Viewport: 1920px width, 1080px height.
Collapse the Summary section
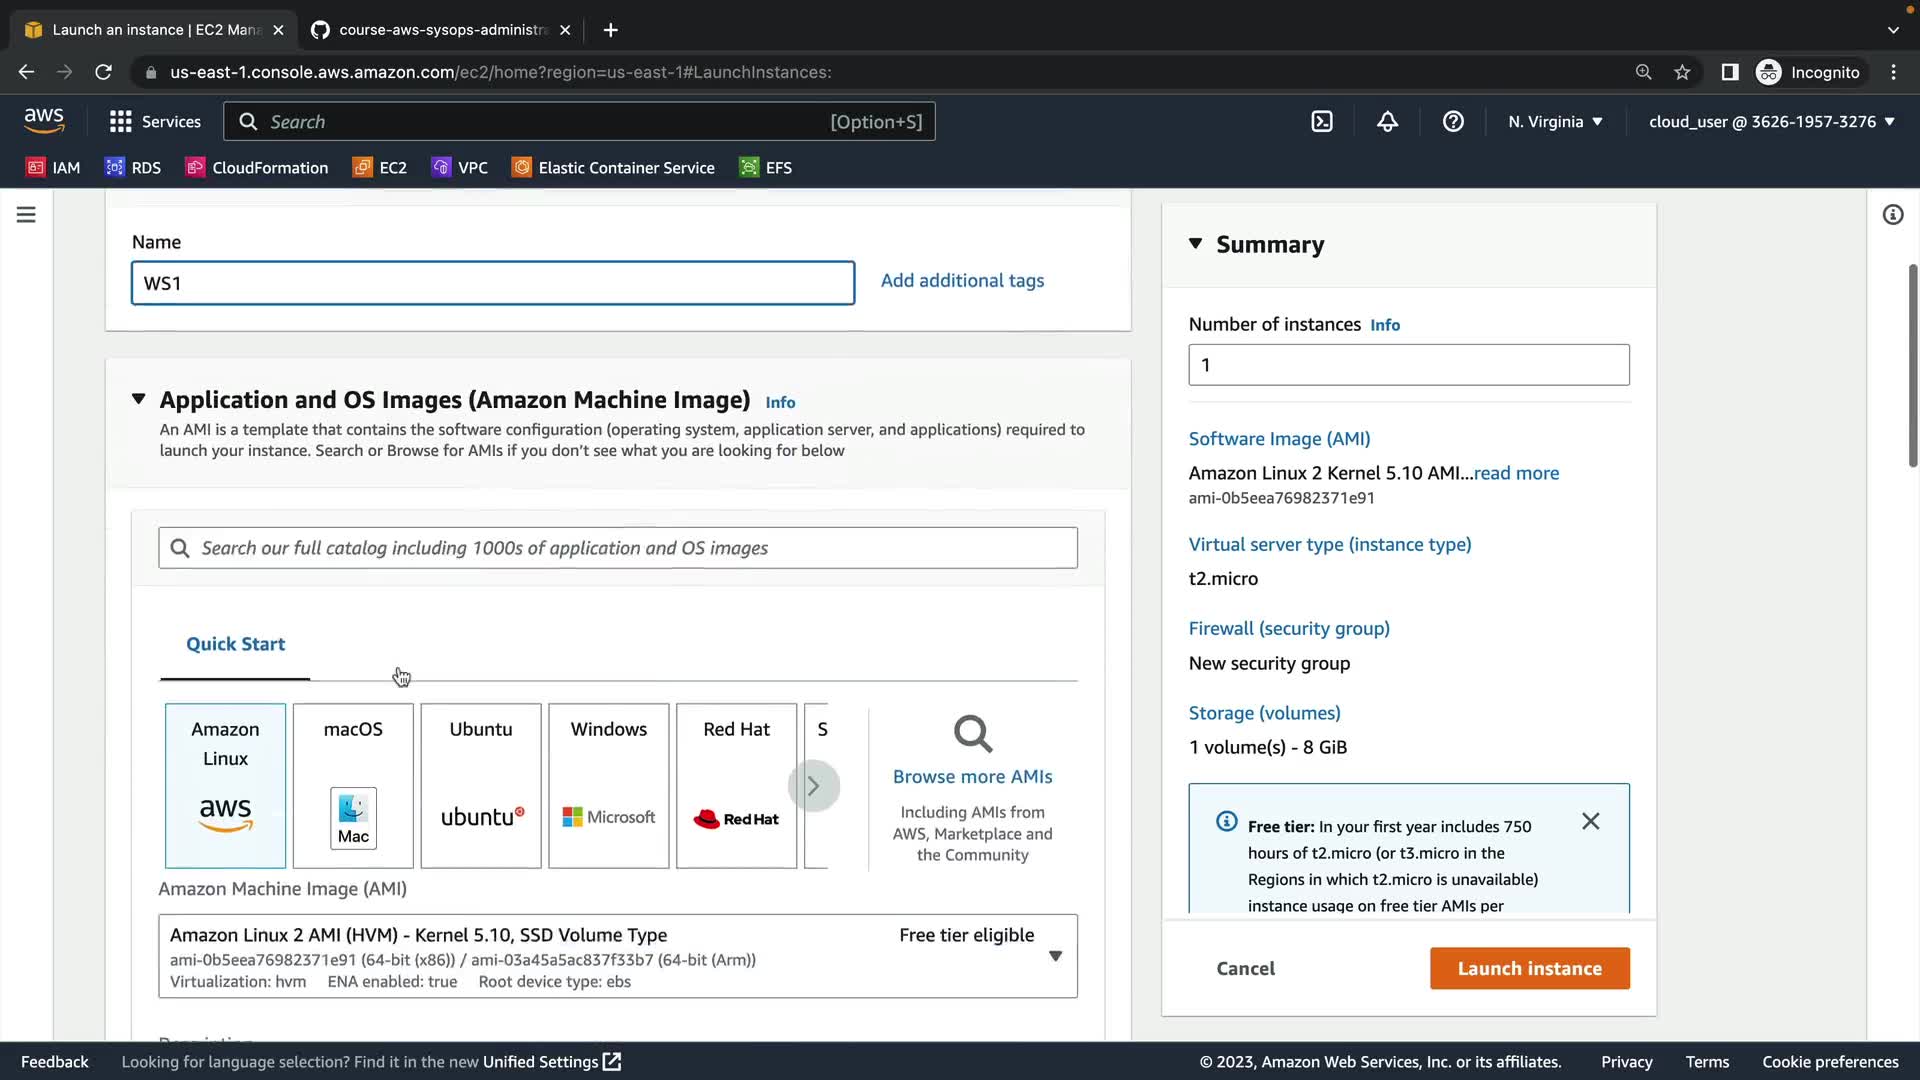[x=1195, y=244]
